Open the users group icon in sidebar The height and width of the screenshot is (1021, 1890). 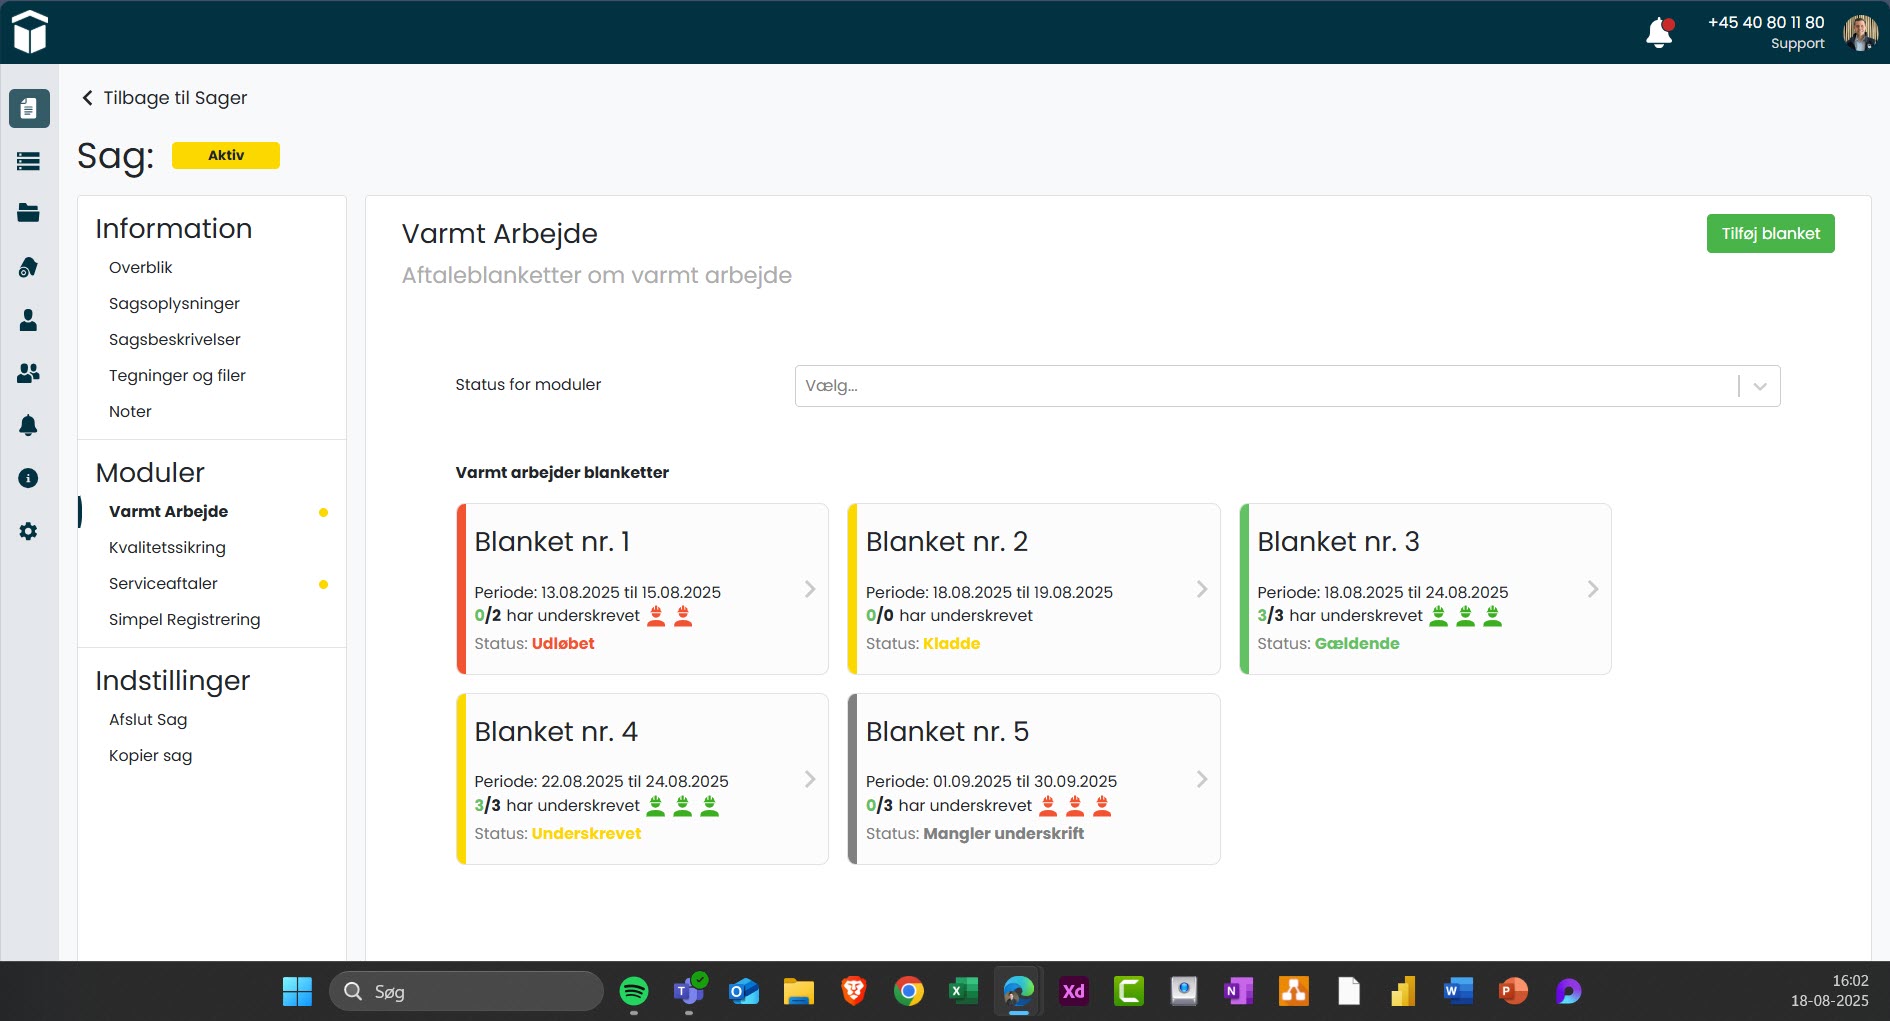28,373
